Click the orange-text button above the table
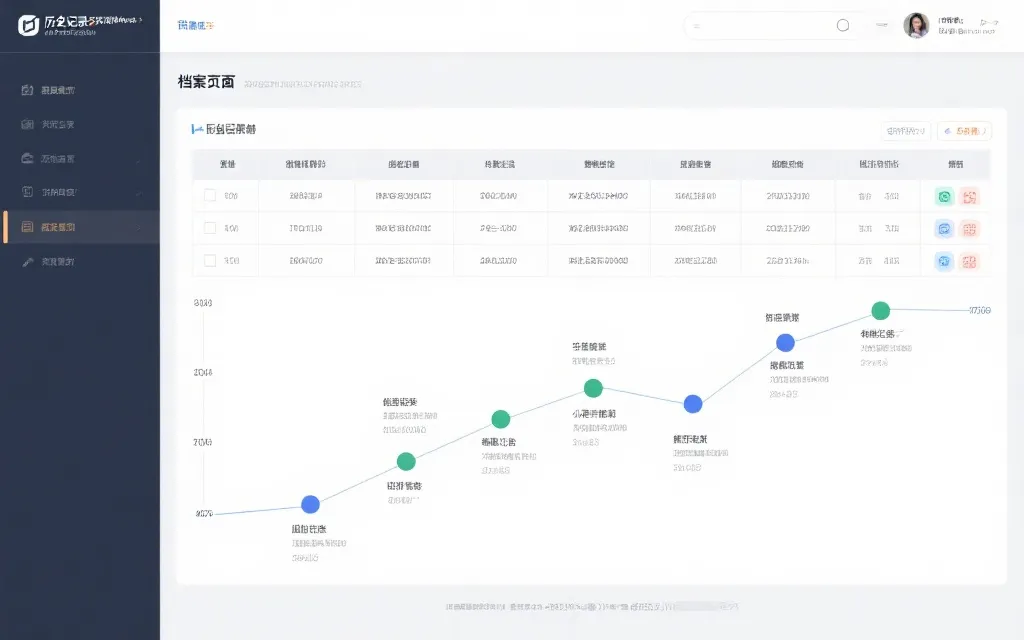This screenshot has width=1024, height=640. (x=964, y=131)
